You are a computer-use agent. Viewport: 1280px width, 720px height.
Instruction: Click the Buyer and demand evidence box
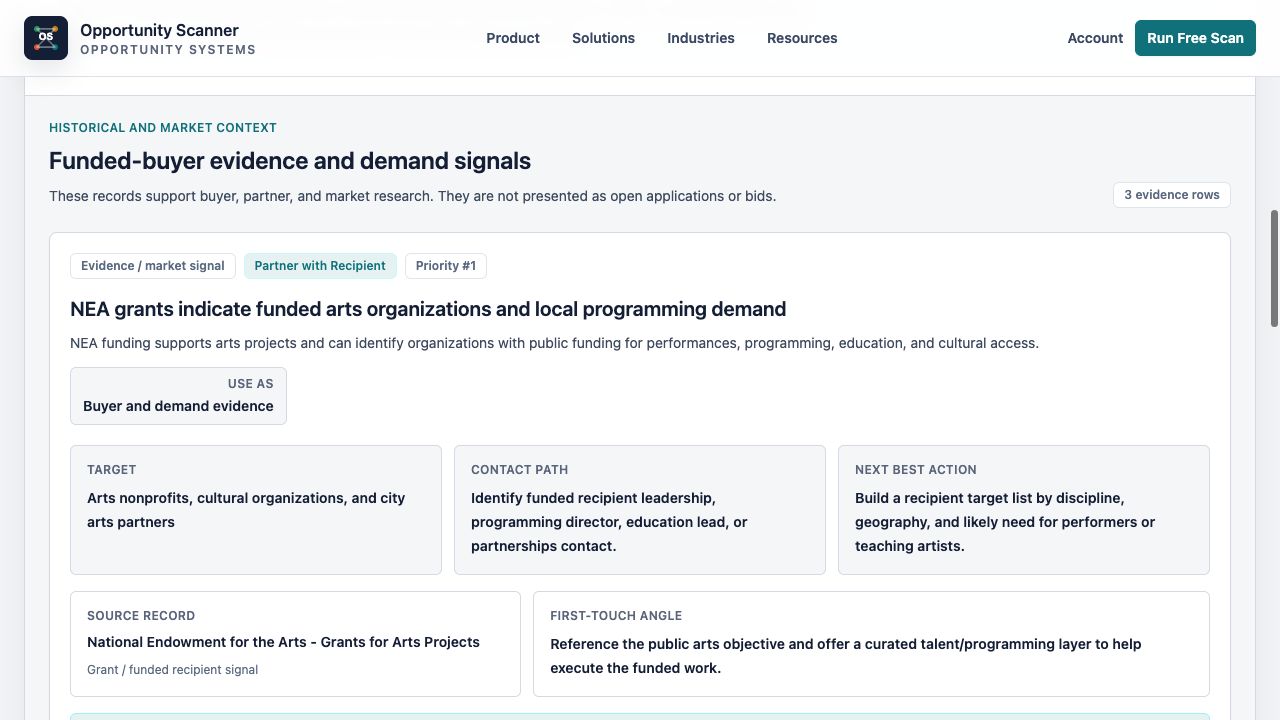178,396
